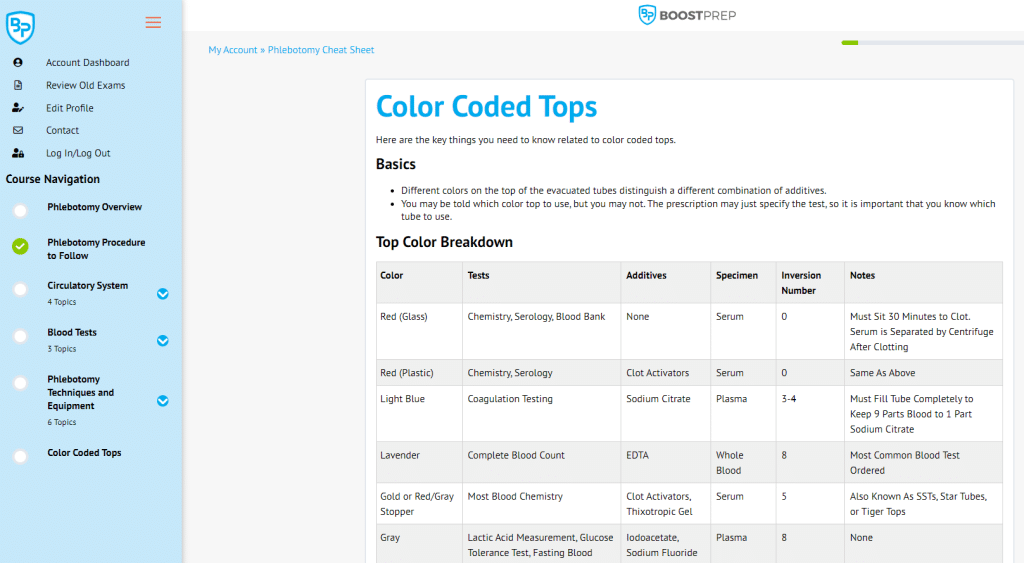The width and height of the screenshot is (1024, 563).
Task: Click the Log In/Log Out lock icon
Action: pos(18,153)
